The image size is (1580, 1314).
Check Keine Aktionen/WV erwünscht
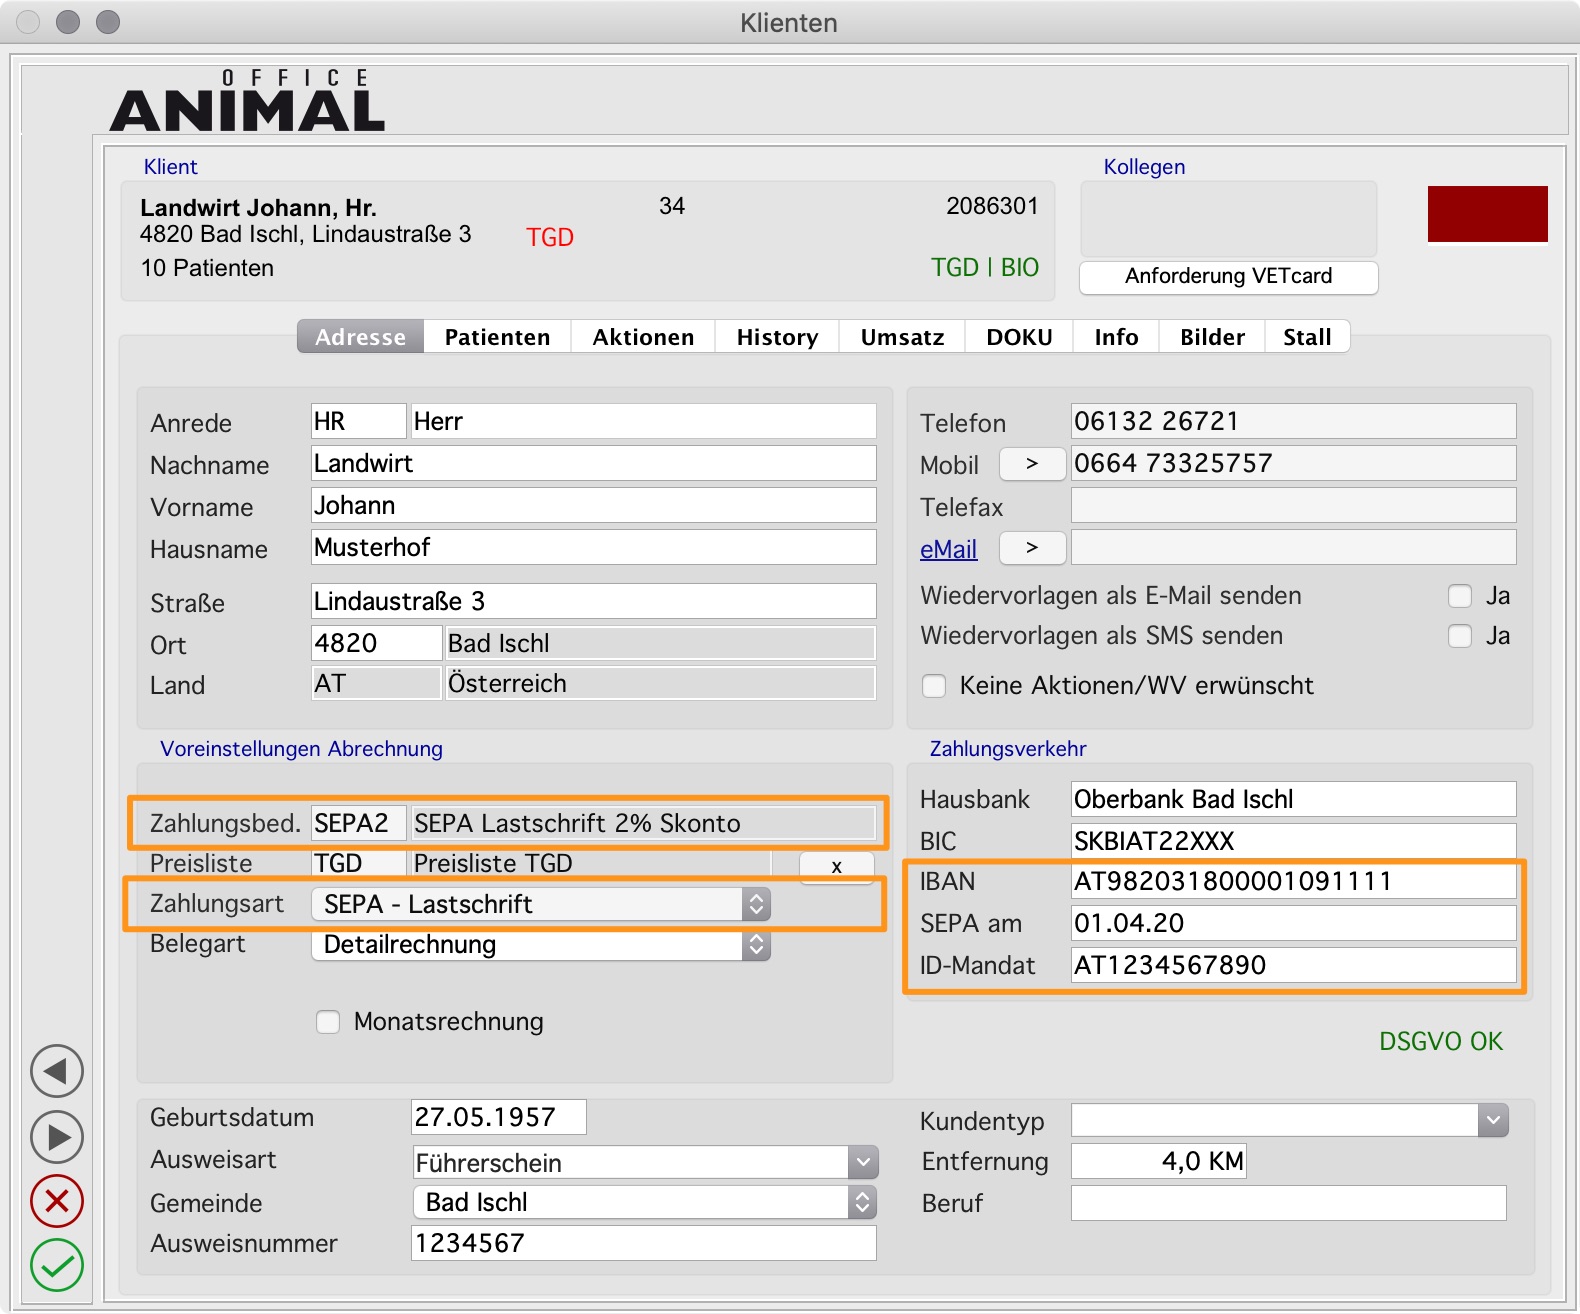pos(934,686)
